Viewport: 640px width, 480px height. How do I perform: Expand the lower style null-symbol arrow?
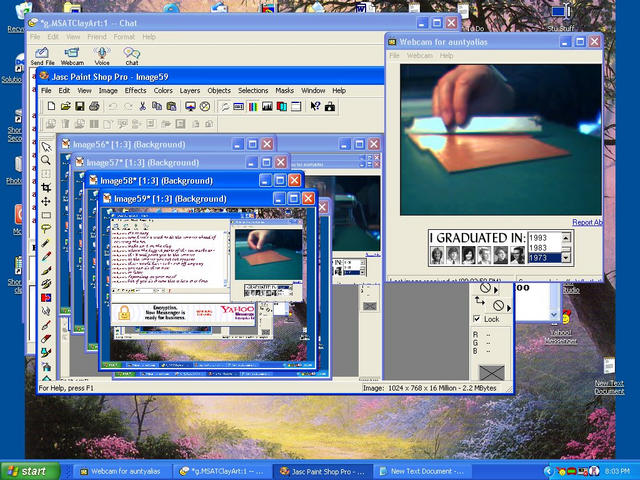click(x=509, y=308)
